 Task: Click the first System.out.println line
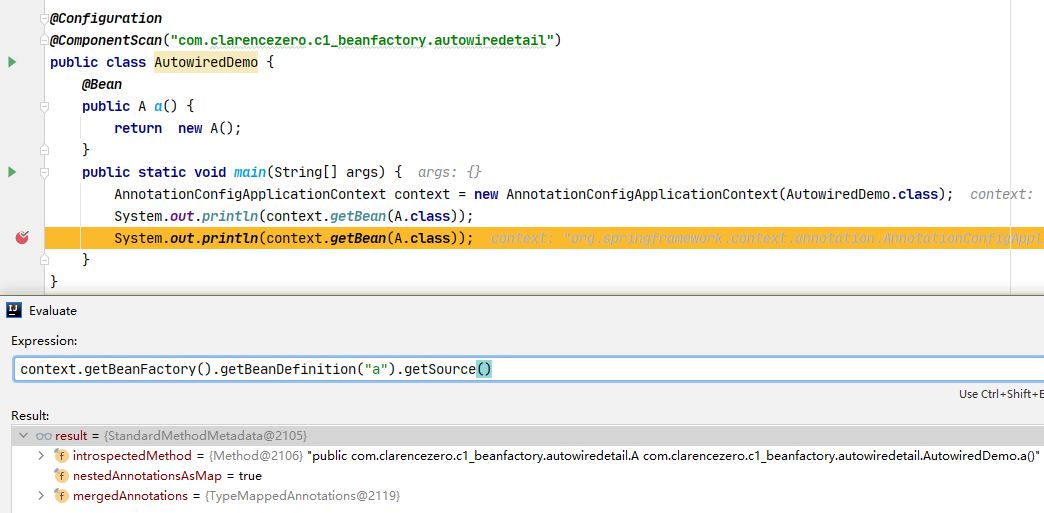click(x=294, y=217)
